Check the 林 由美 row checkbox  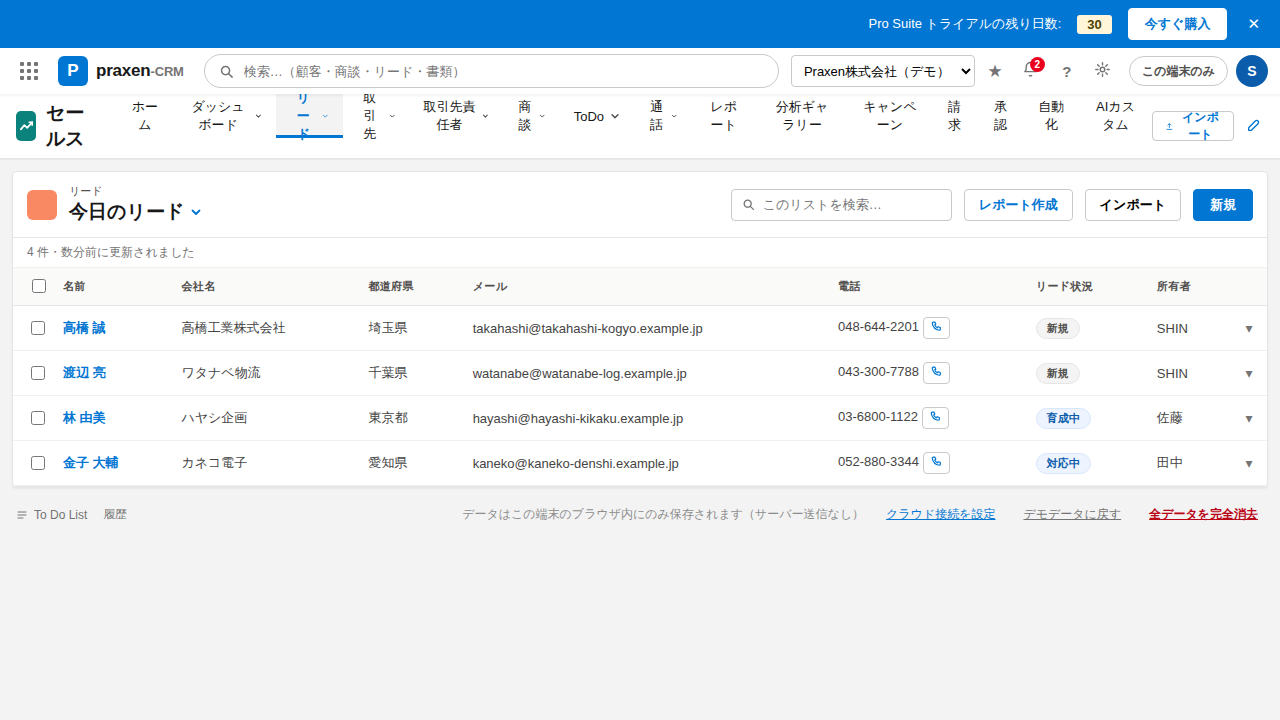38,418
